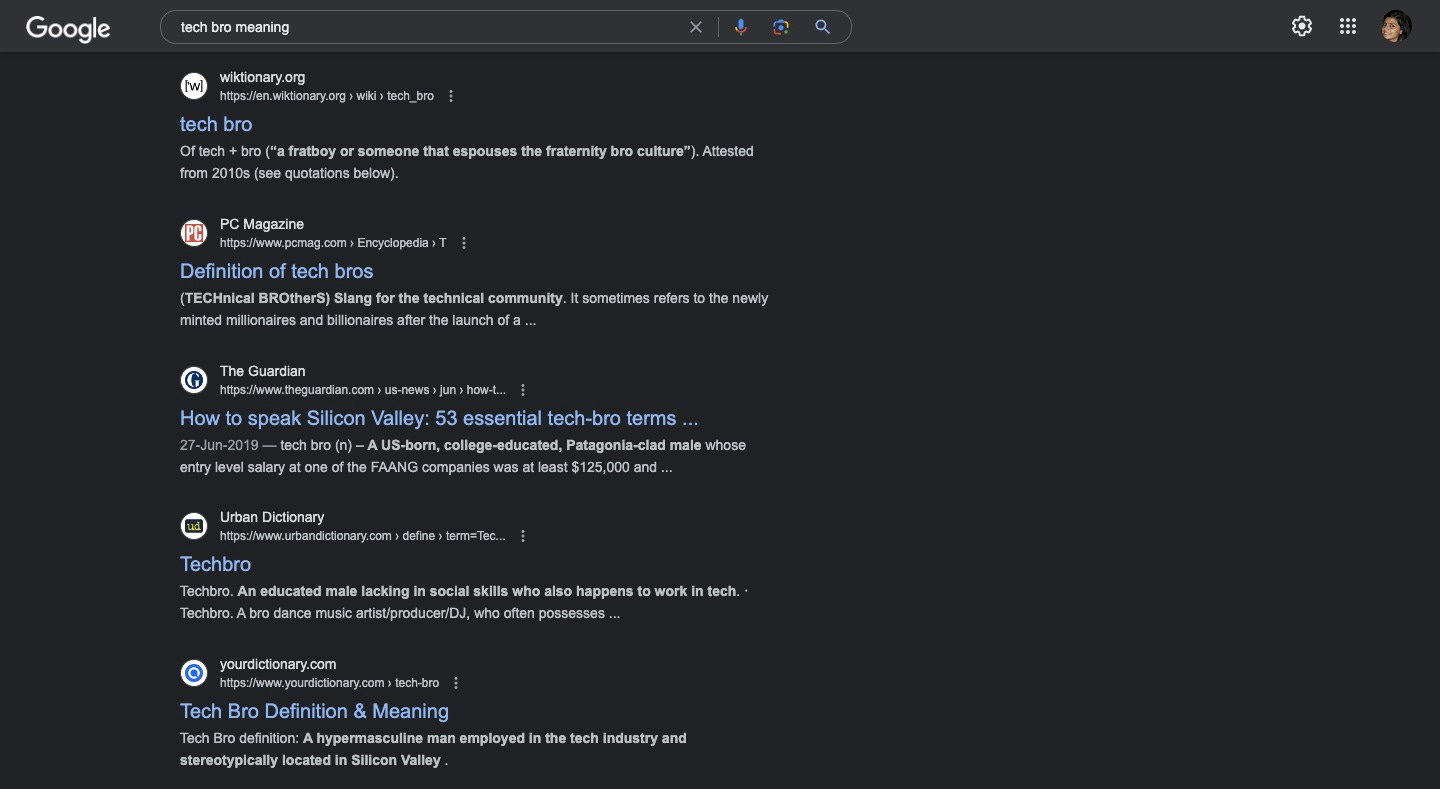Click the snippet 'Slang for the technical community'
This screenshot has width=1440, height=789.
point(448,298)
